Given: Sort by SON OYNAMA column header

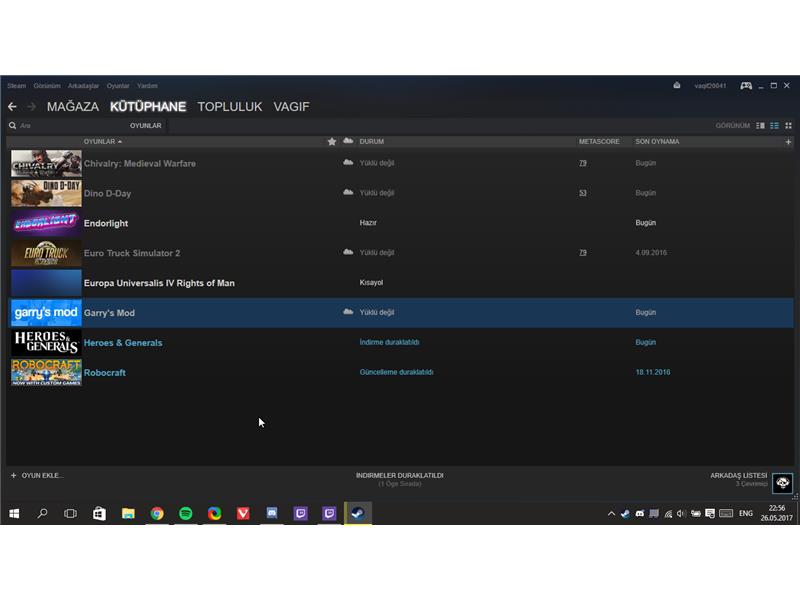Looking at the screenshot, I should coord(657,141).
